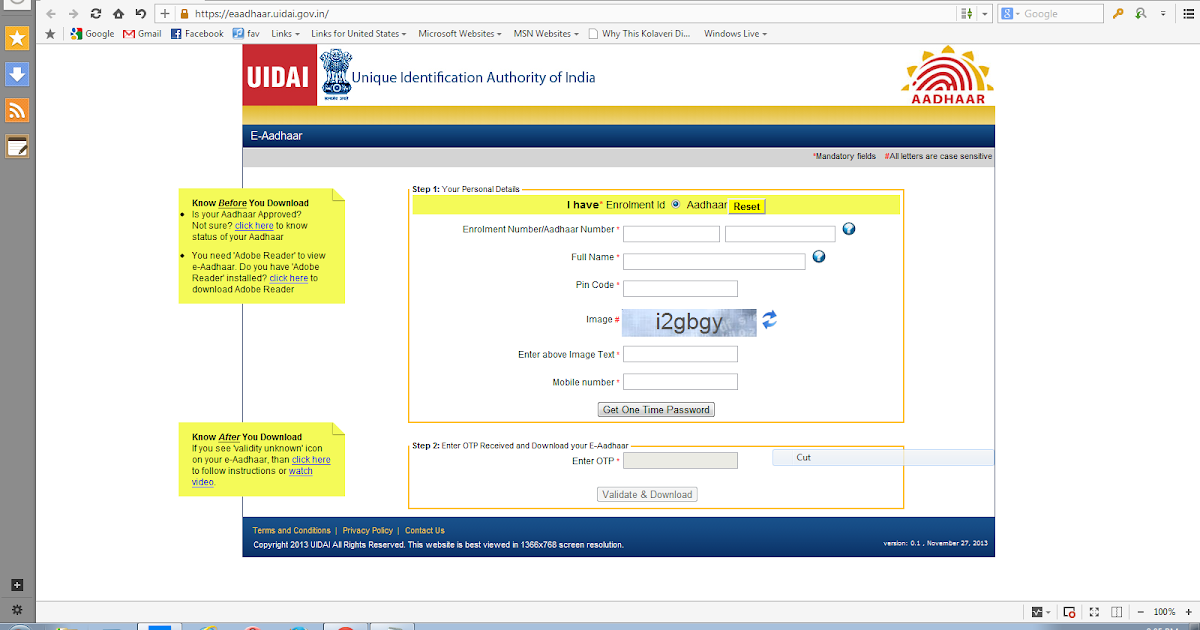Select the Enrolment Id radio button
The image size is (1200, 630).
click(676, 204)
